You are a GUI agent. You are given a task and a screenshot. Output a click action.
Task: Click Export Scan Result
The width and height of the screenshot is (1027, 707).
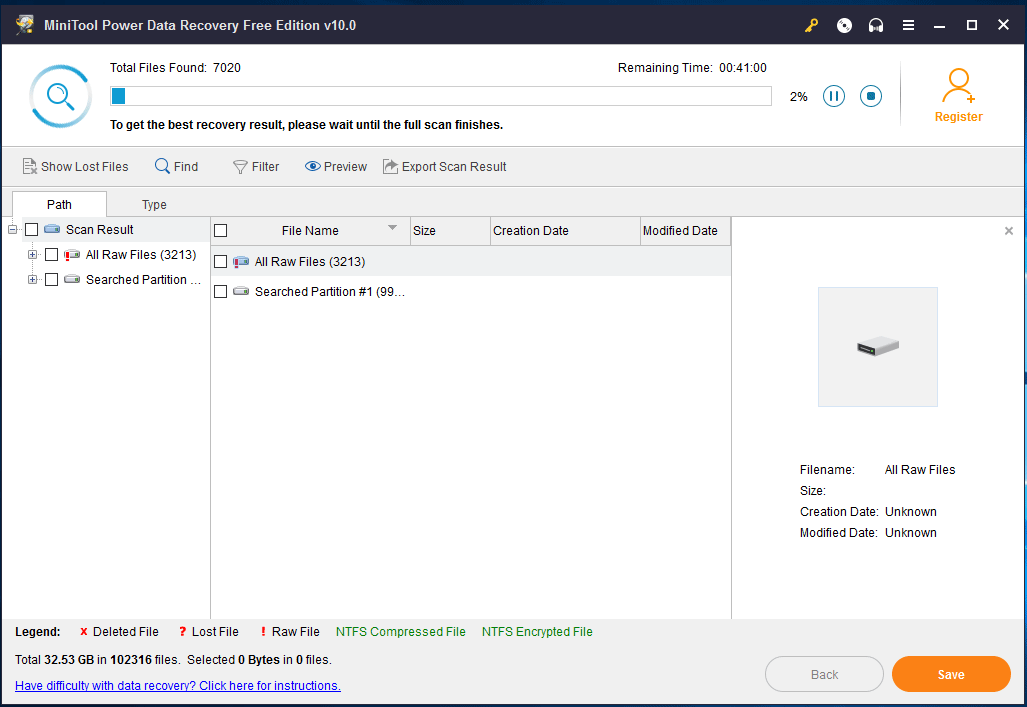tap(445, 166)
